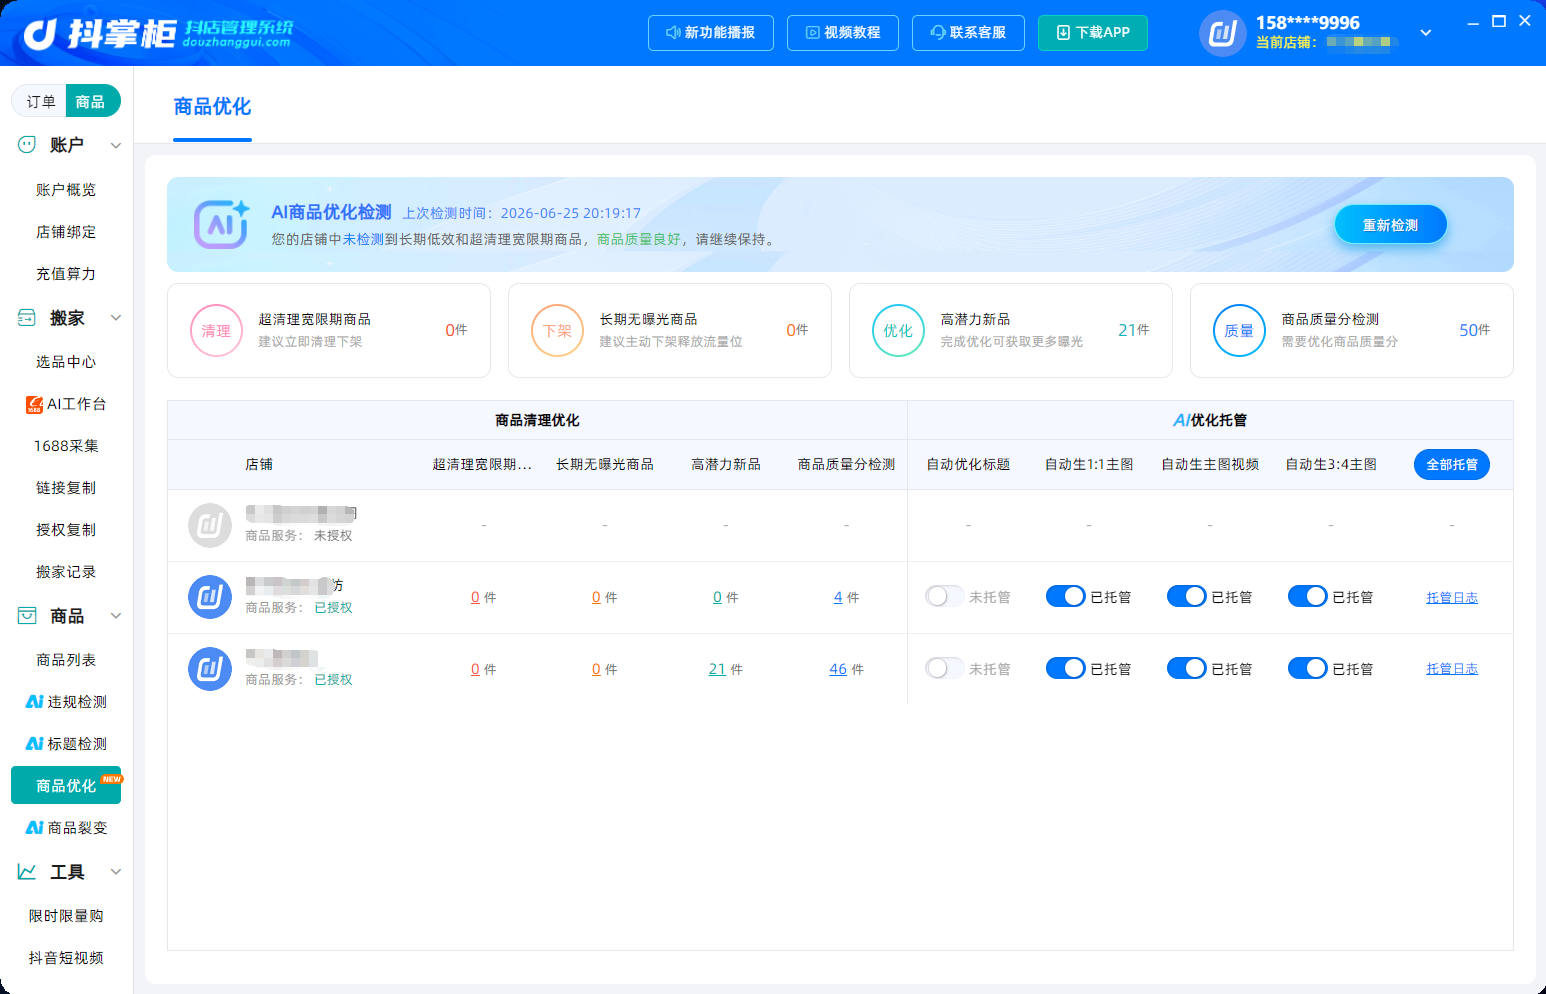1546x994 pixels.
Task: Click the 账户 section icon in sidebar
Action: pos(27,145)
